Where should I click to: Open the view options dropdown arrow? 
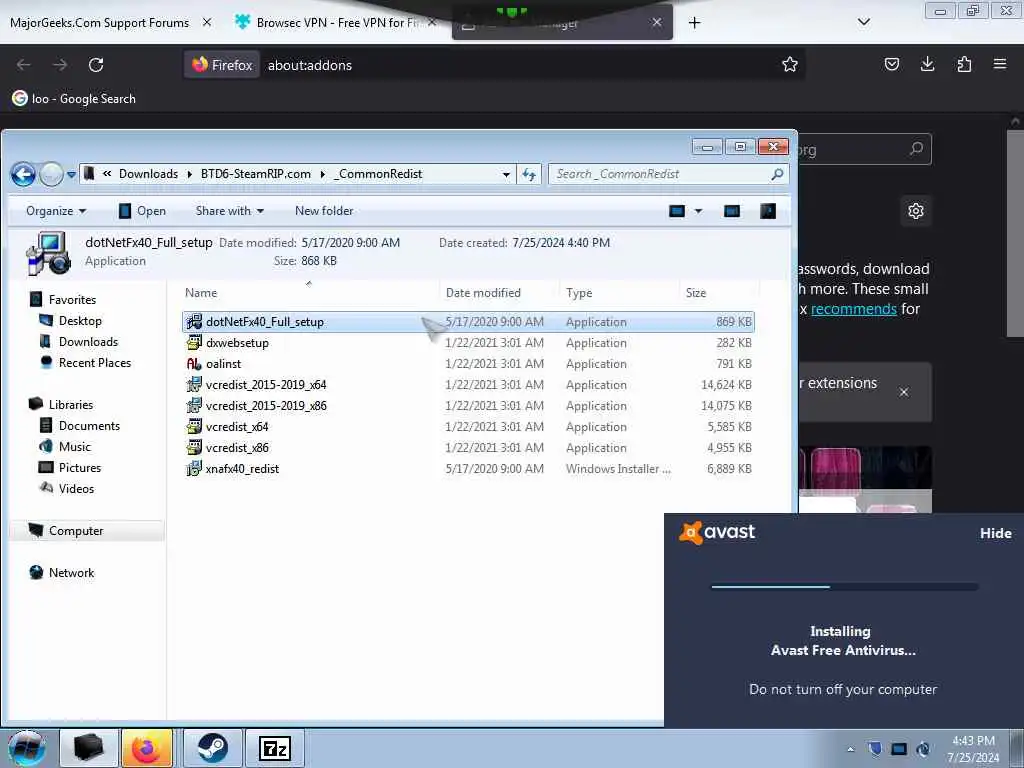[698, 211]
